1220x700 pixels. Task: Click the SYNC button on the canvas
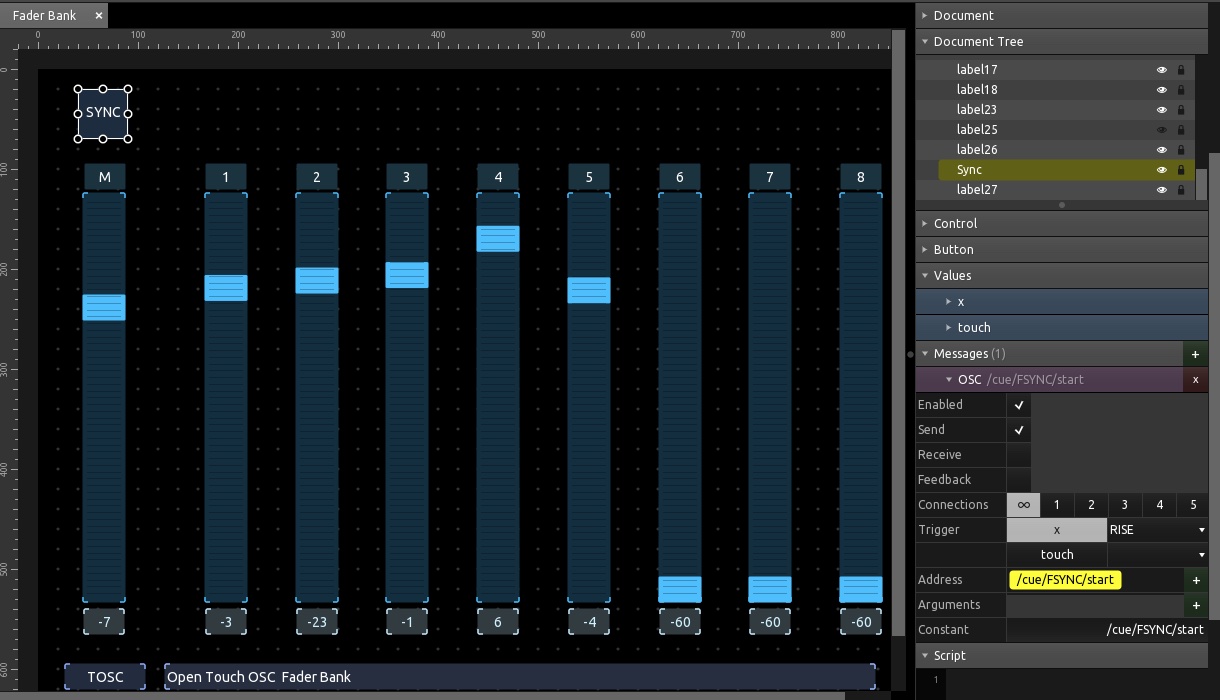point(103,113)
